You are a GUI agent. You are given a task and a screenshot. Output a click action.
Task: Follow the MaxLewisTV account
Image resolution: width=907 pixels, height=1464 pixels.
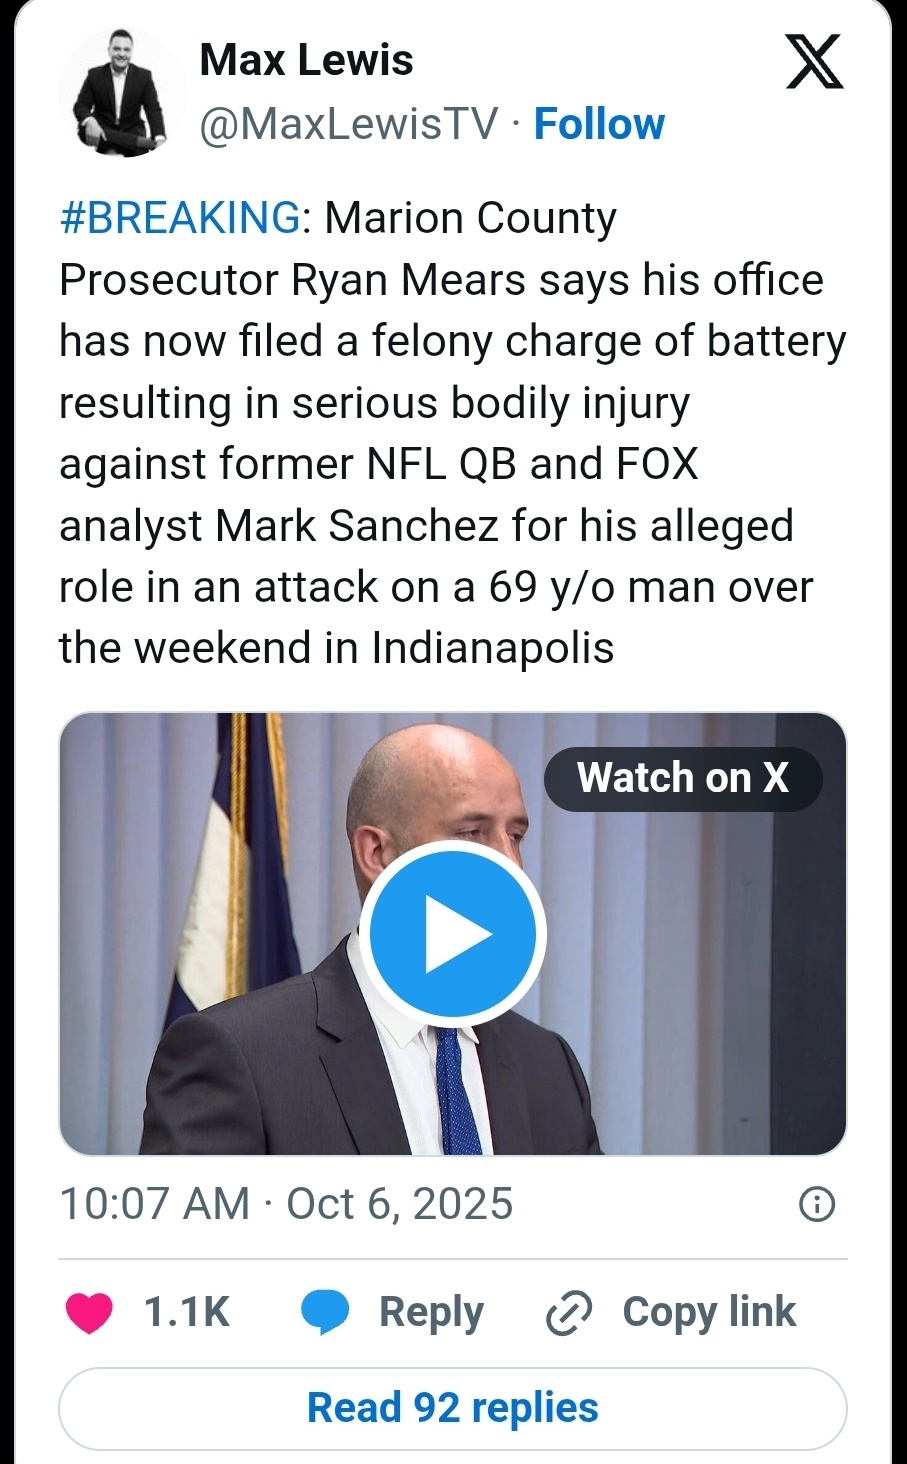point(598,124)
